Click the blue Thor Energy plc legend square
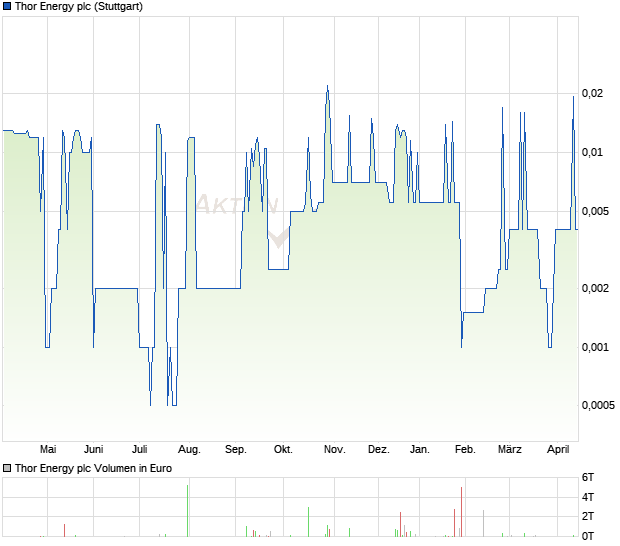620x546 pixels. tap(7, 7)
